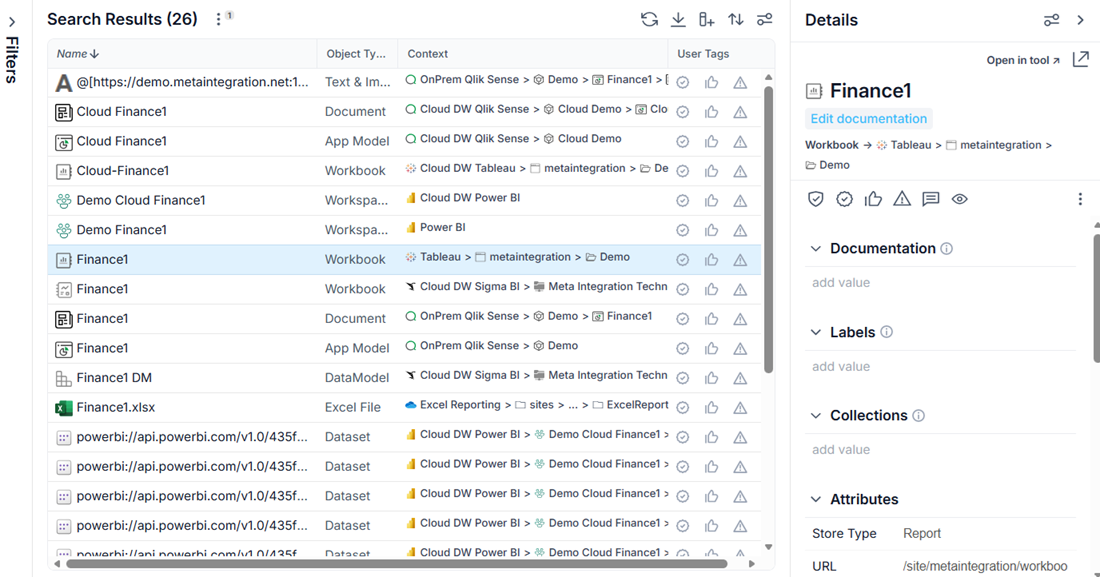The width and height of the screenshot is (1100, 577).
Task: Click the comment icon in Details panel
Action: pos(930,199)
